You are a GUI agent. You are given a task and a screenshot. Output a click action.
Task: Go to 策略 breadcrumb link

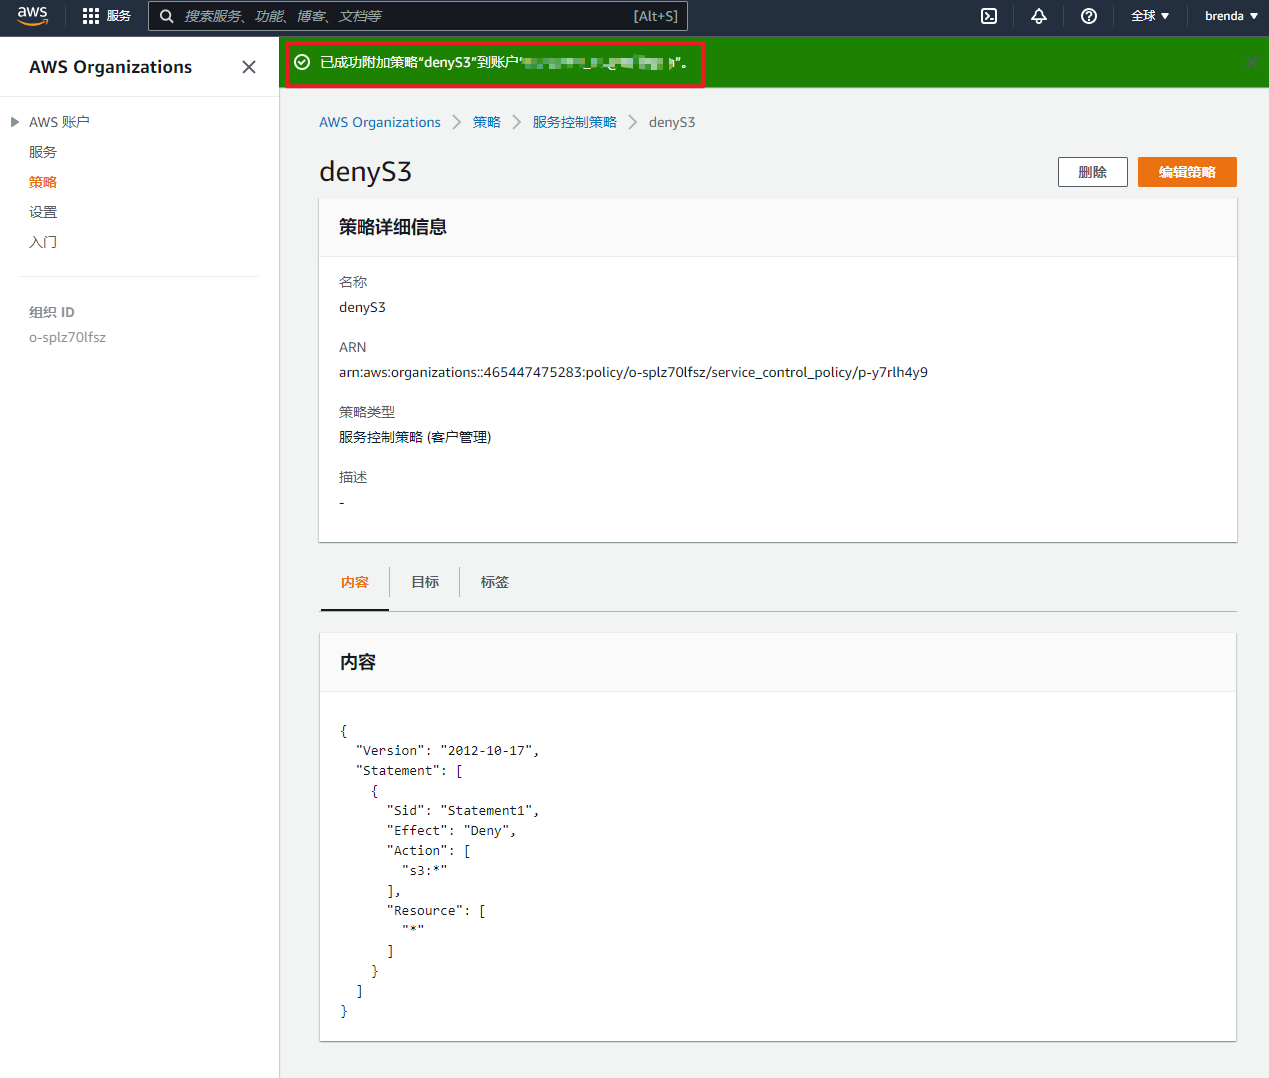point(487,122)
